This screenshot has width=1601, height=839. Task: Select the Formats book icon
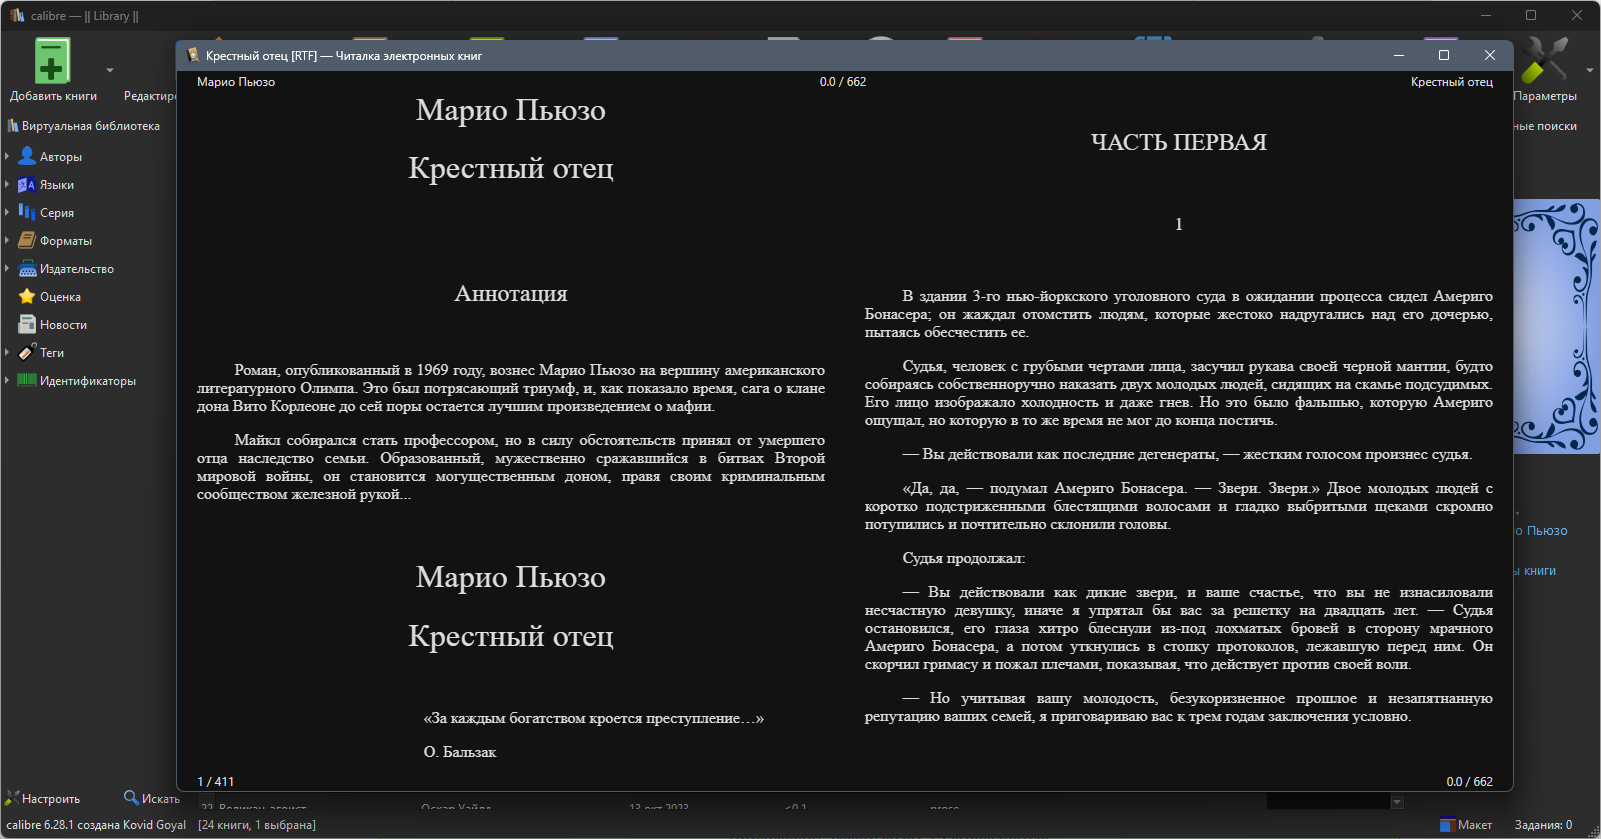point(27,240)
